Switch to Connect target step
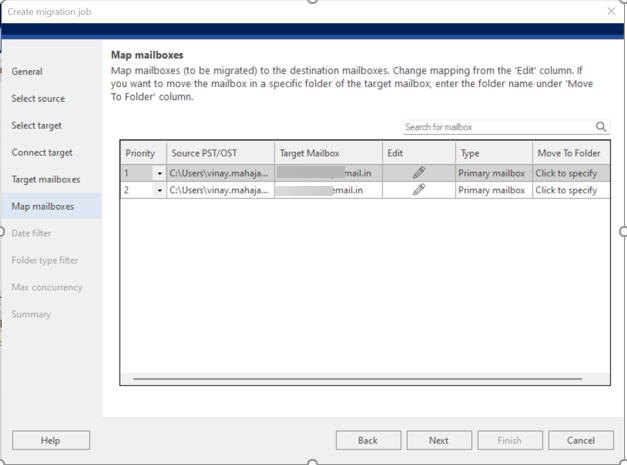Image resolution: width=627 pixels, height=465 pixels. 42,152
